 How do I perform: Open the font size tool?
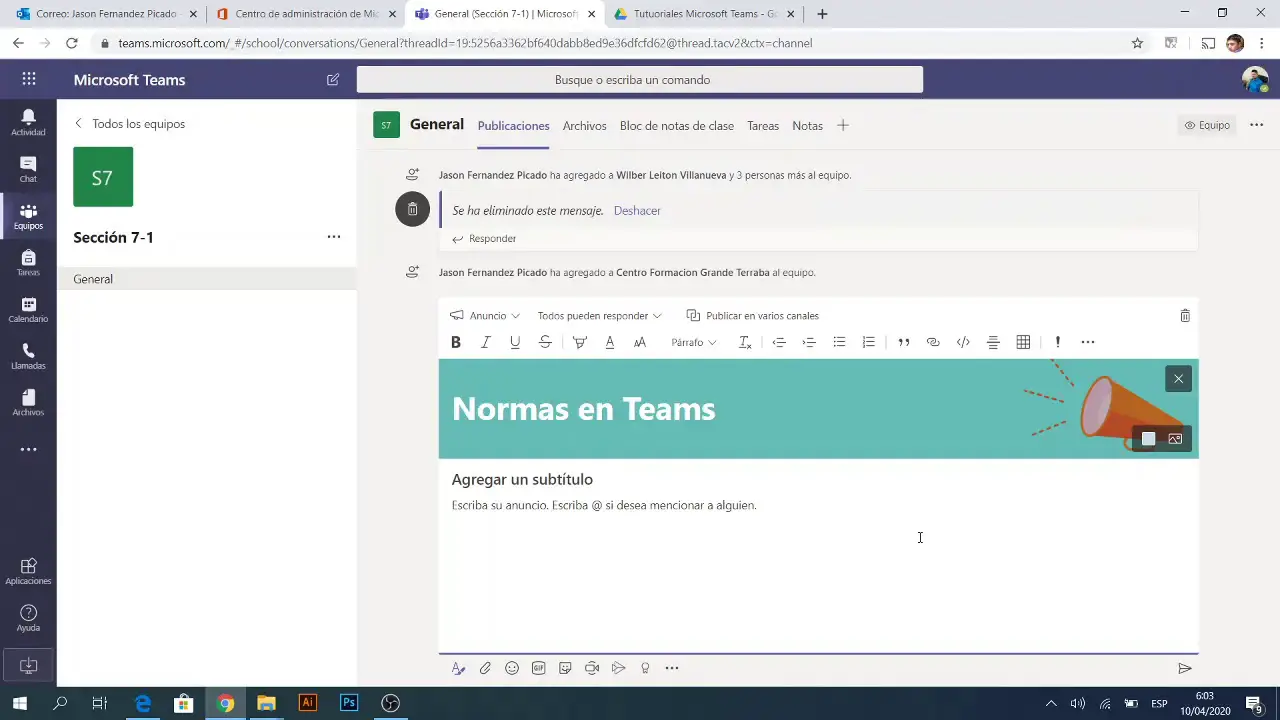pyautogui.click(x=640, y=342)
